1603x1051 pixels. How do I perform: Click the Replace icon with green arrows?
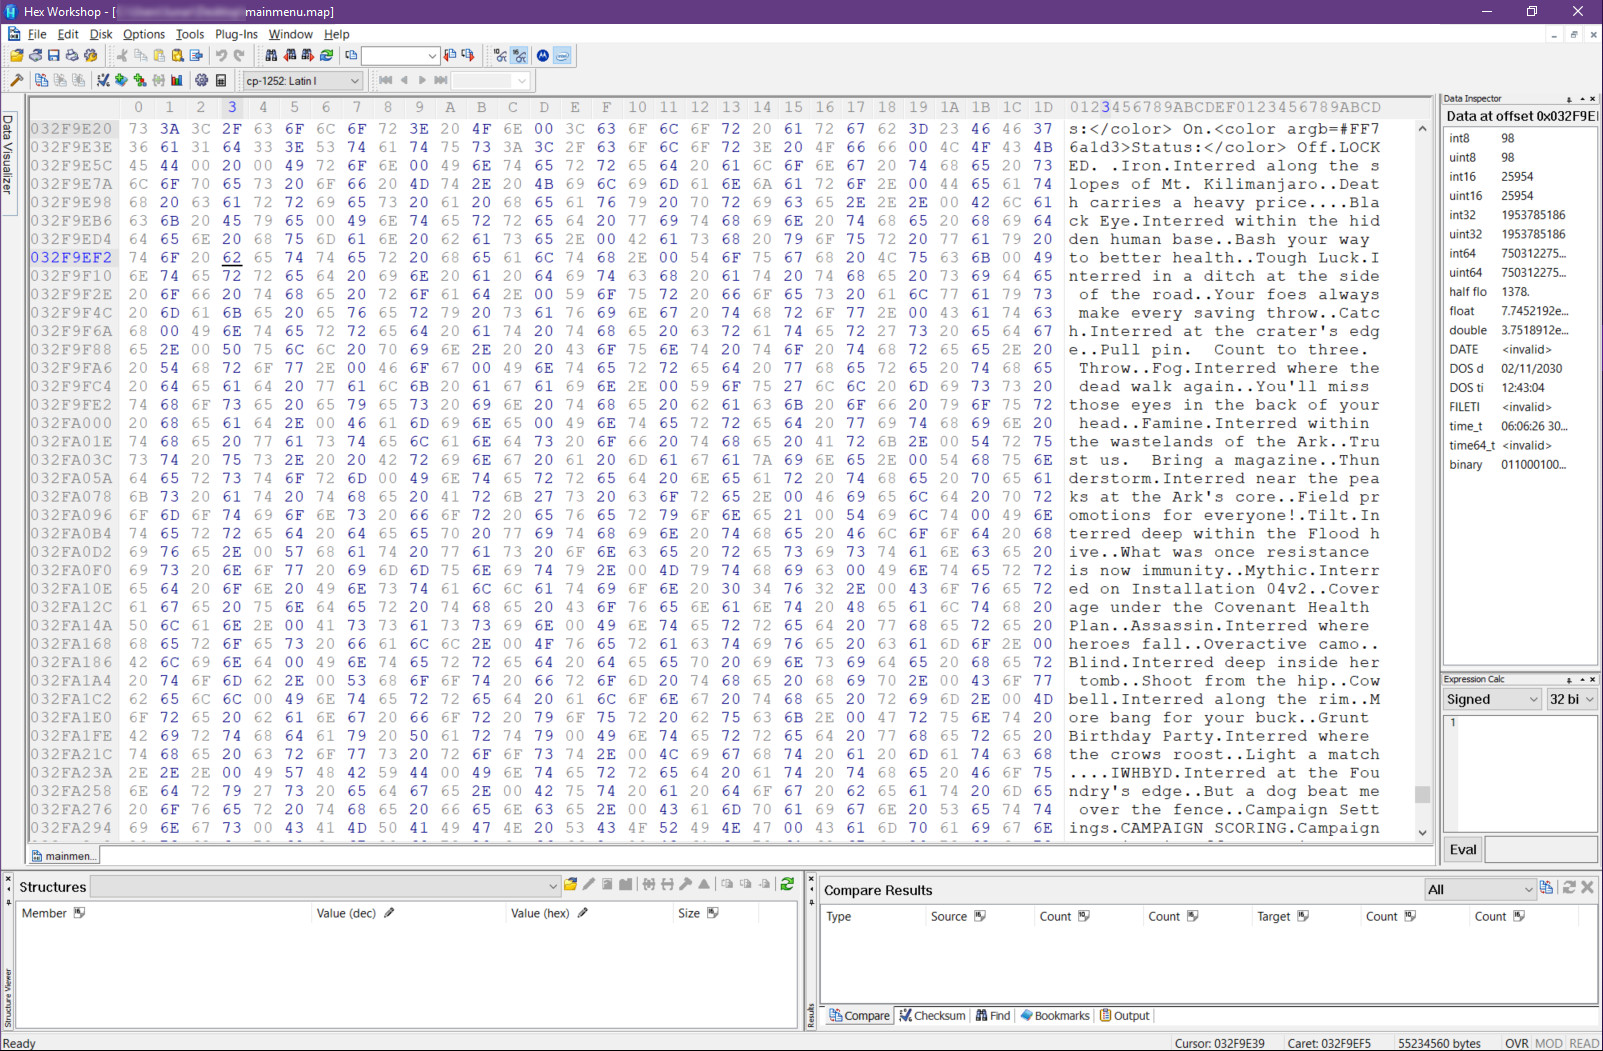point(326,56)
